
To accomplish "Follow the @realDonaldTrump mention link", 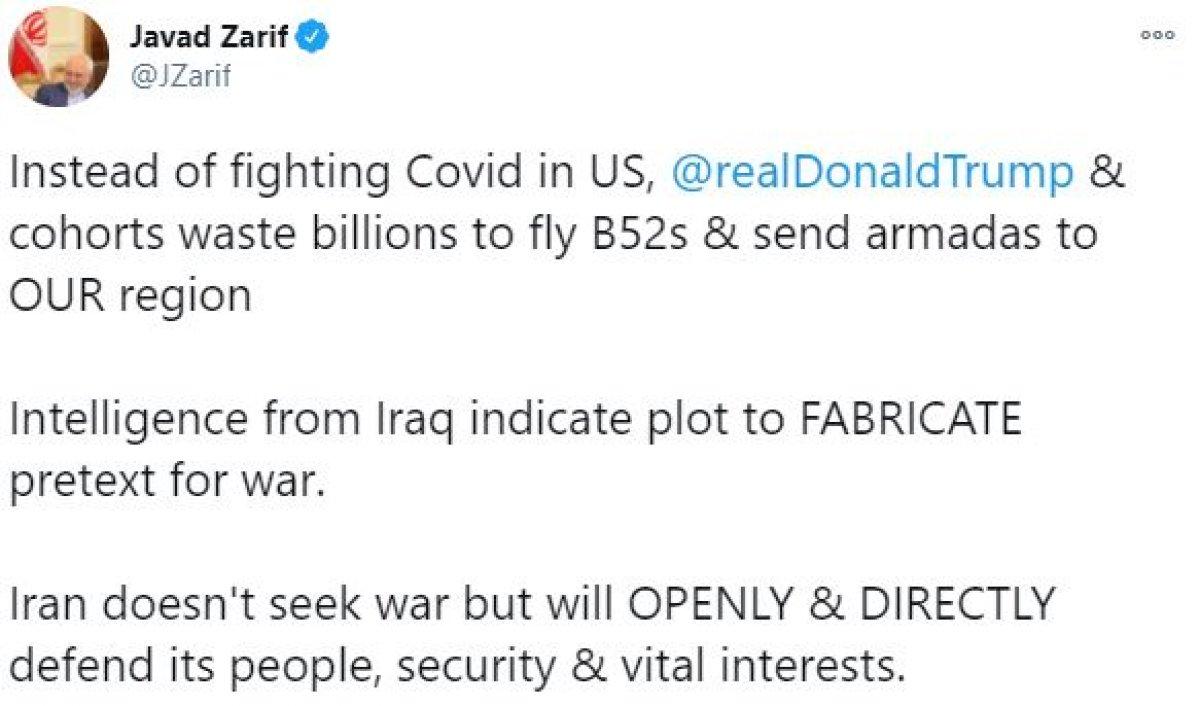I will coord(872,172).
